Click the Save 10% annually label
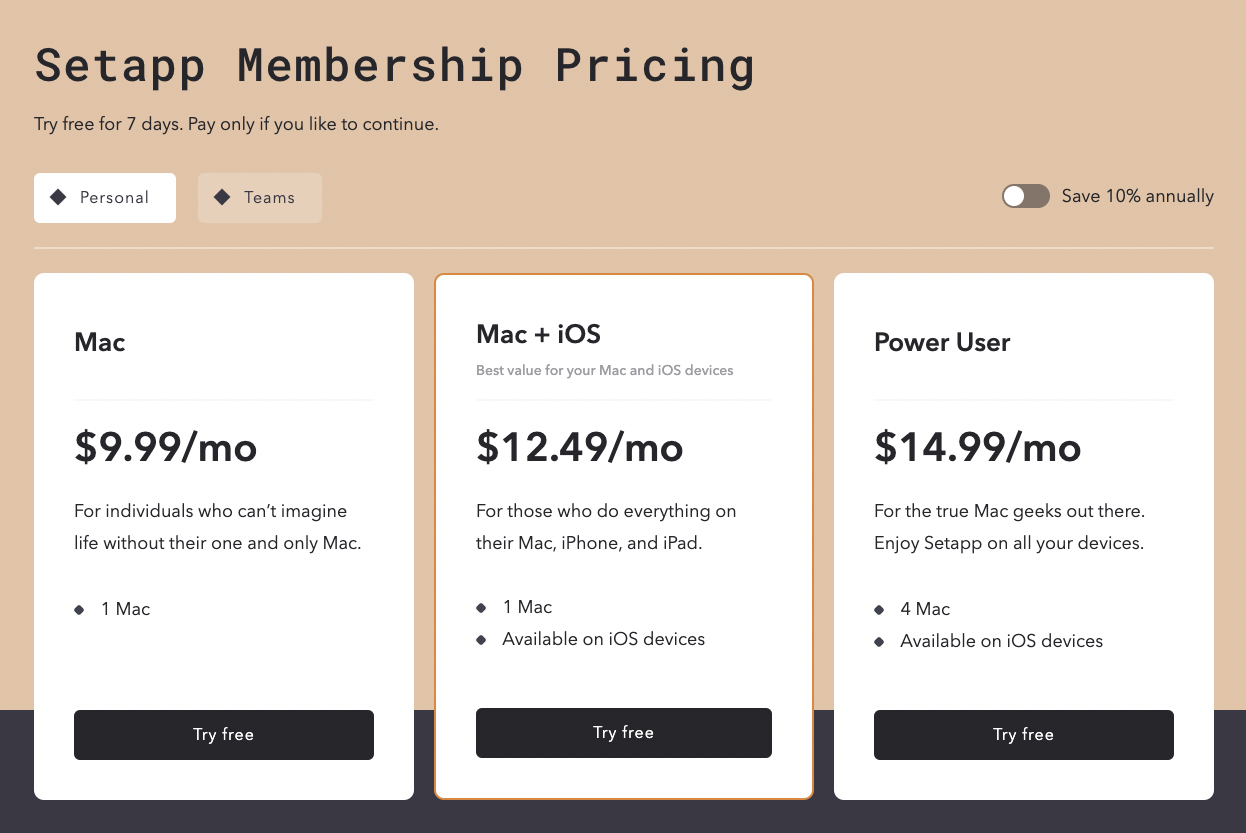 coord(1137,196)
